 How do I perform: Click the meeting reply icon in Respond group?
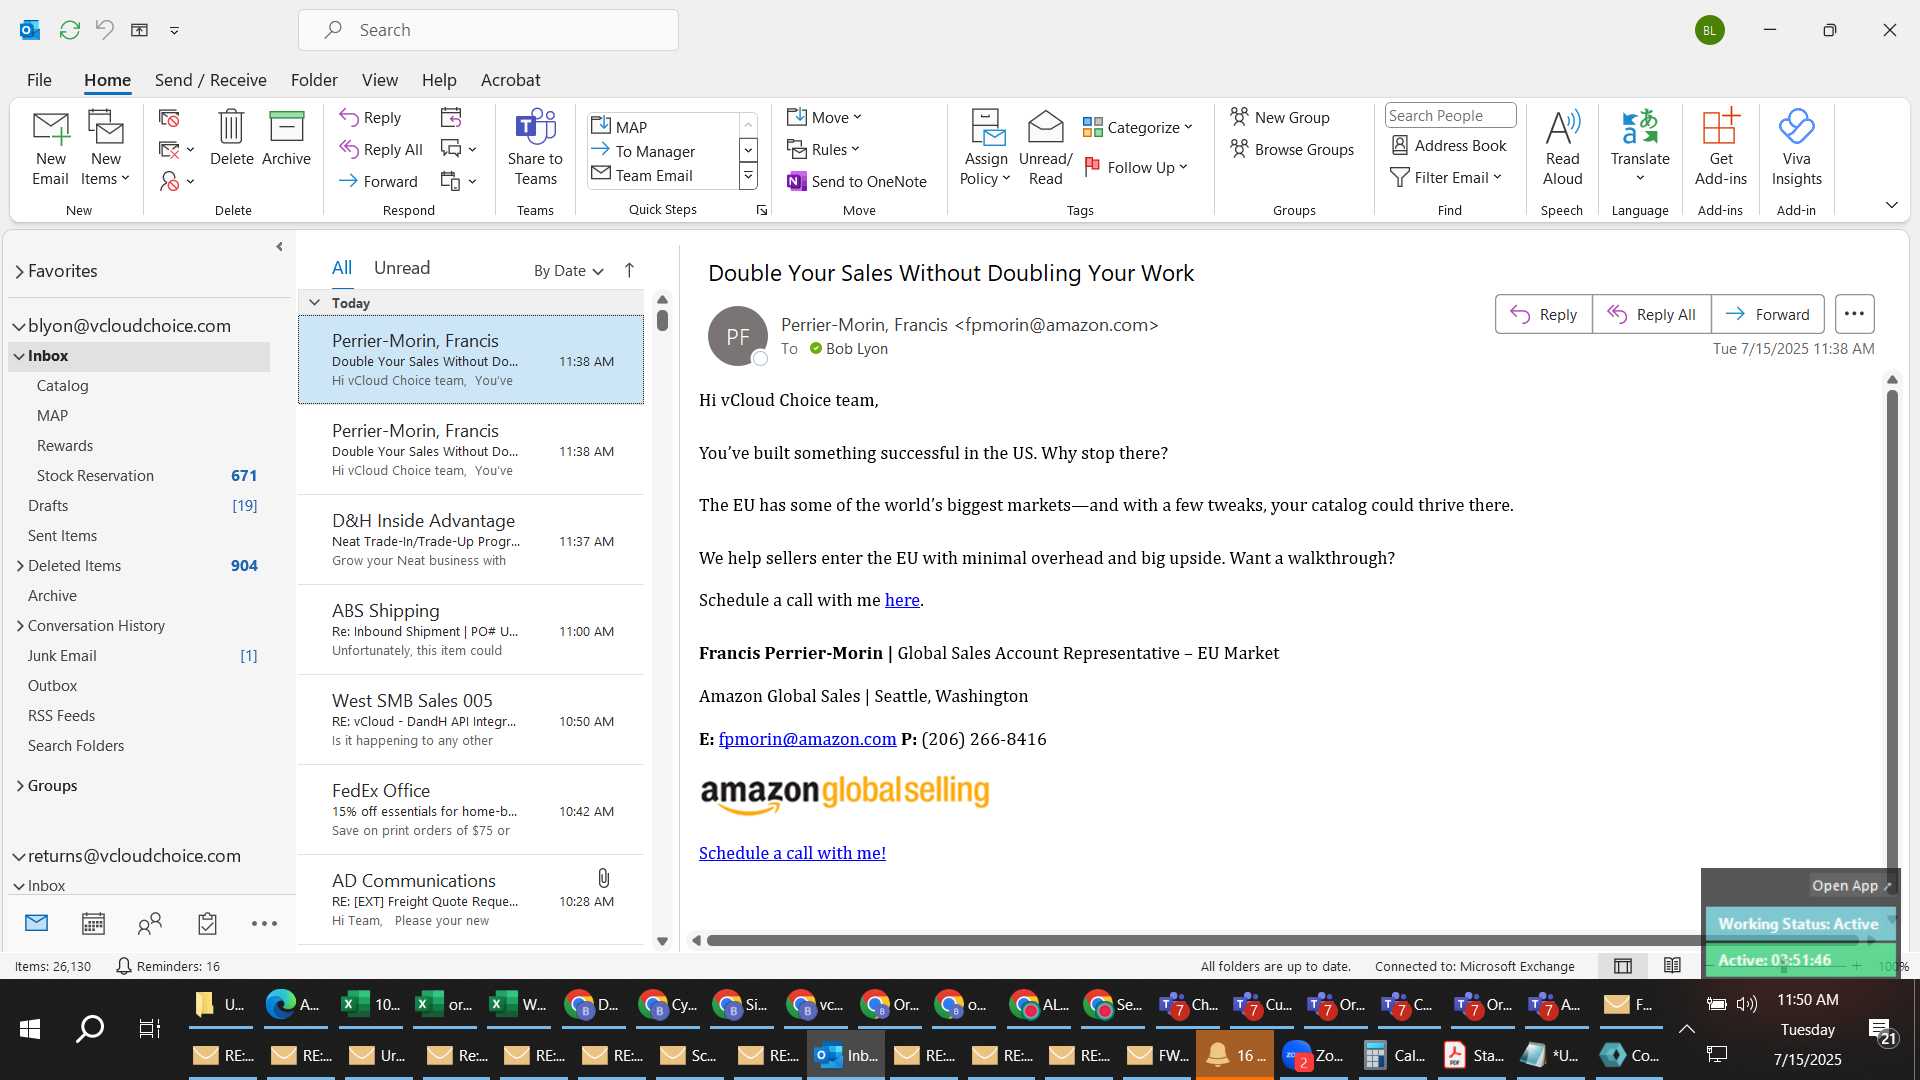(x=451, y=117)
